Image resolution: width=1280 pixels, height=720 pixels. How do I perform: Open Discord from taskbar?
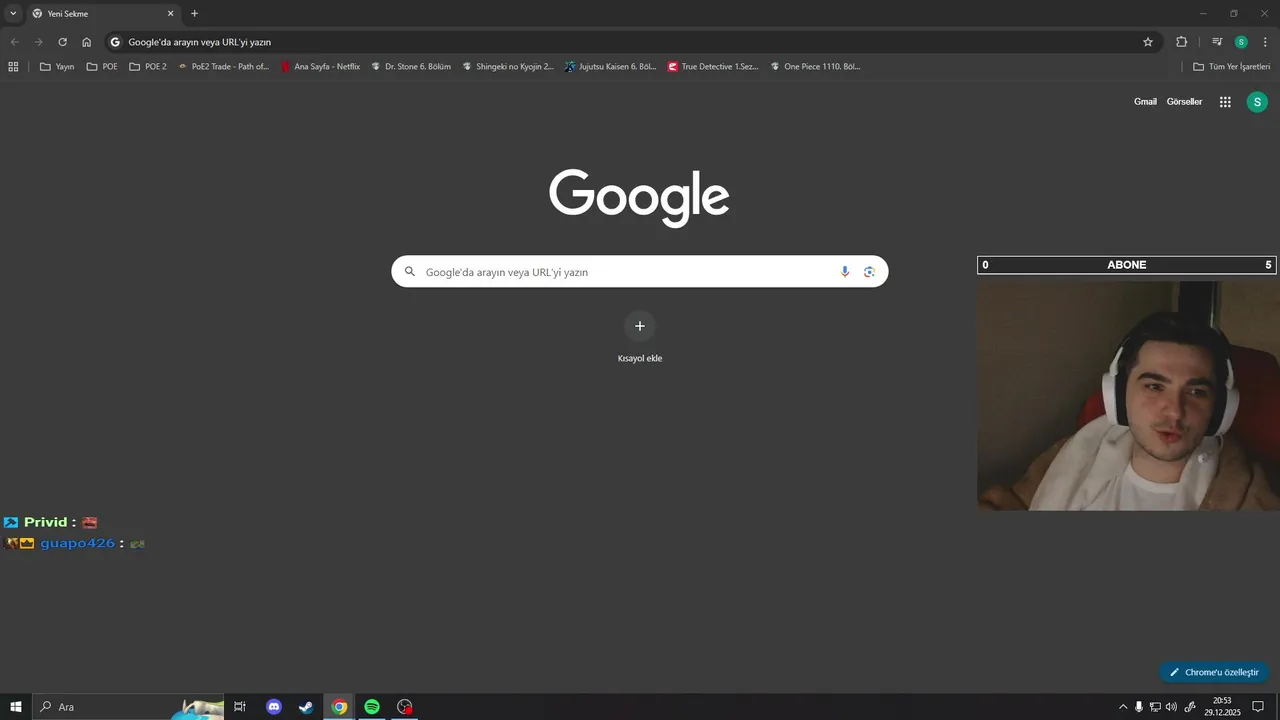[274, 707]
